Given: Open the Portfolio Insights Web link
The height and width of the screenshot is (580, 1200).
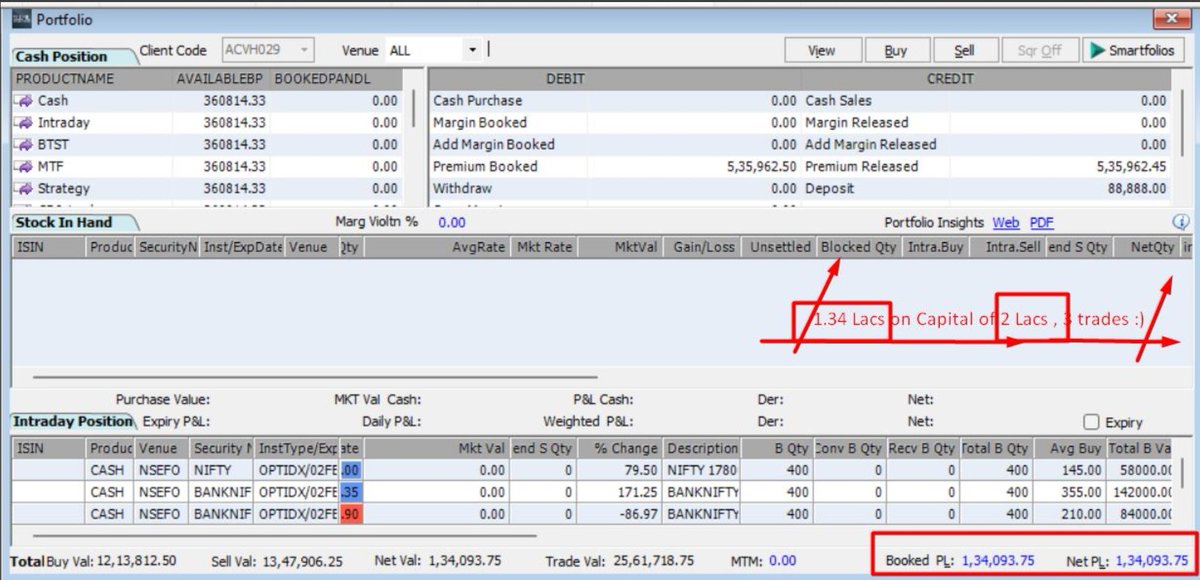Looking at the screenshot, I should (1006, 222).
